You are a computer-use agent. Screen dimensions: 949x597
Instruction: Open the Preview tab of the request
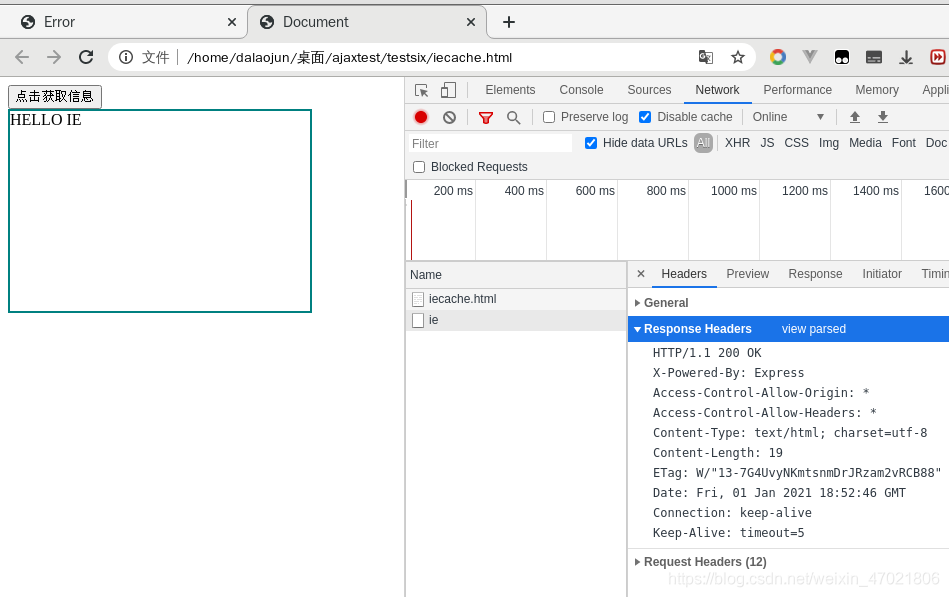[747, 274]
